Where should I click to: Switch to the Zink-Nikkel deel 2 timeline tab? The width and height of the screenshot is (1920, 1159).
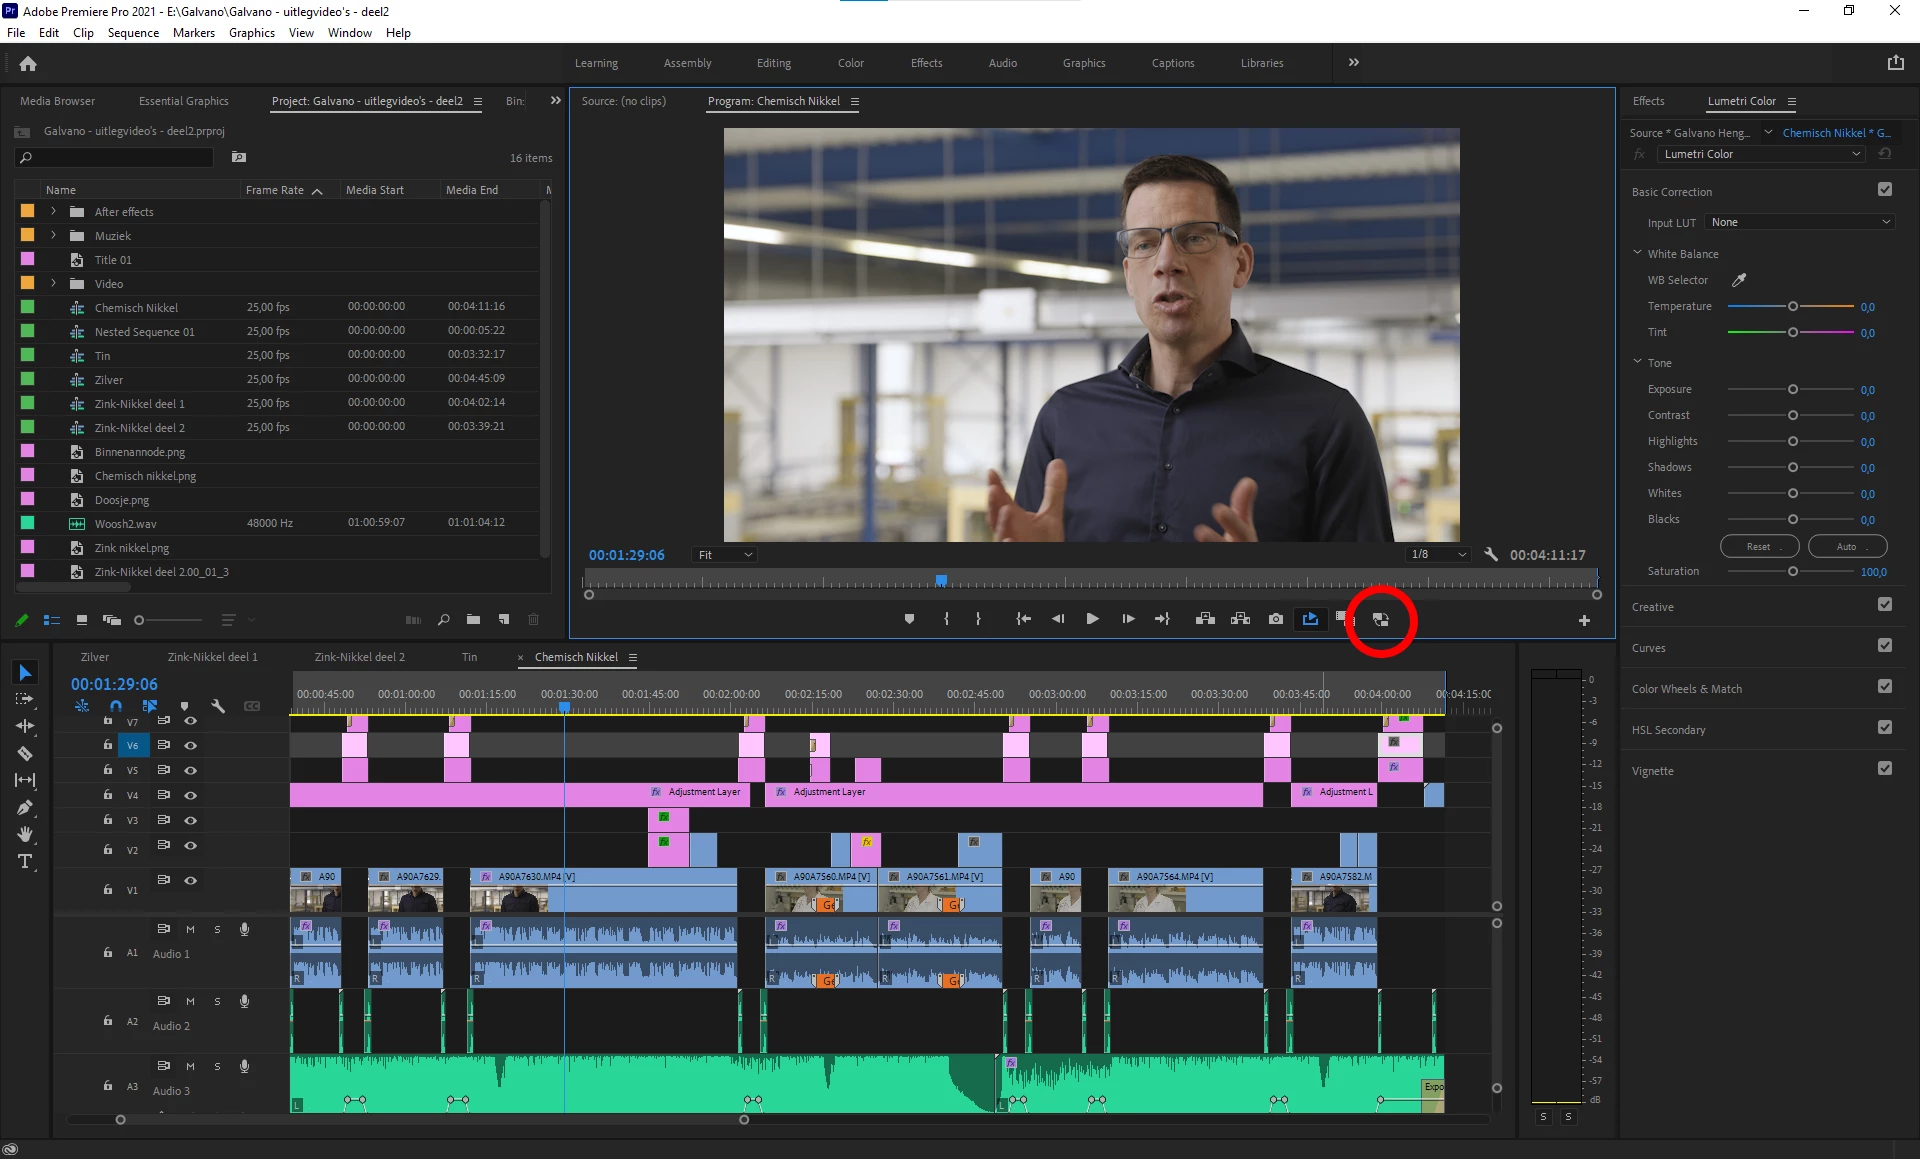click(359, 657)
